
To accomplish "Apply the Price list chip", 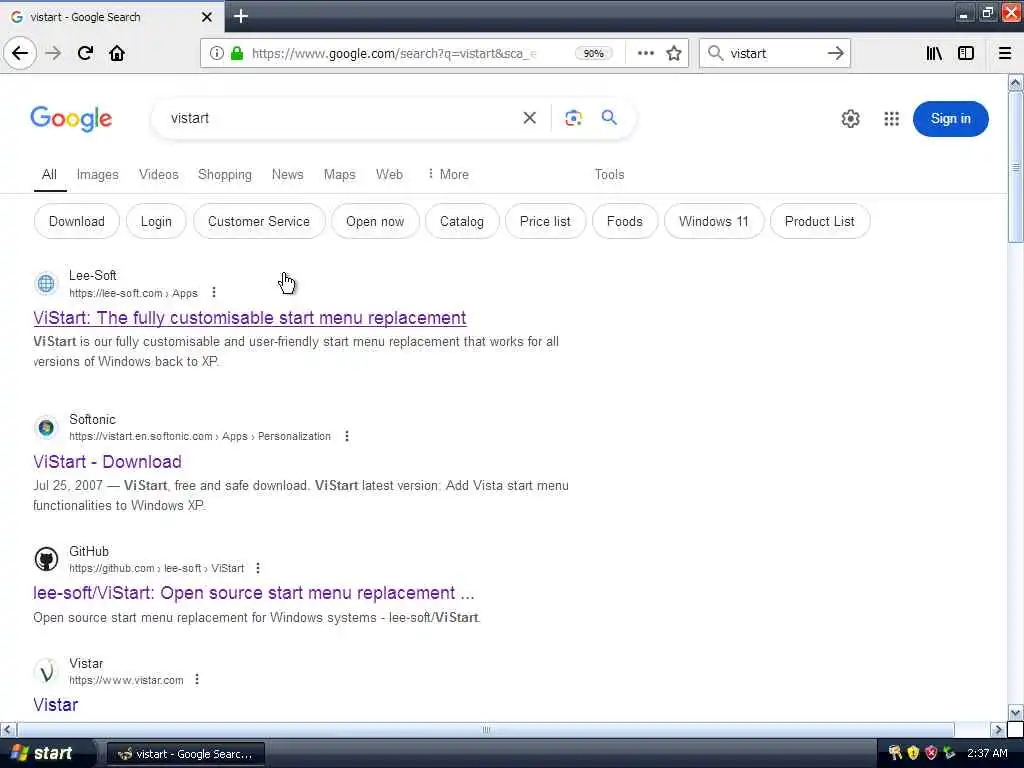I will [545, 221].
